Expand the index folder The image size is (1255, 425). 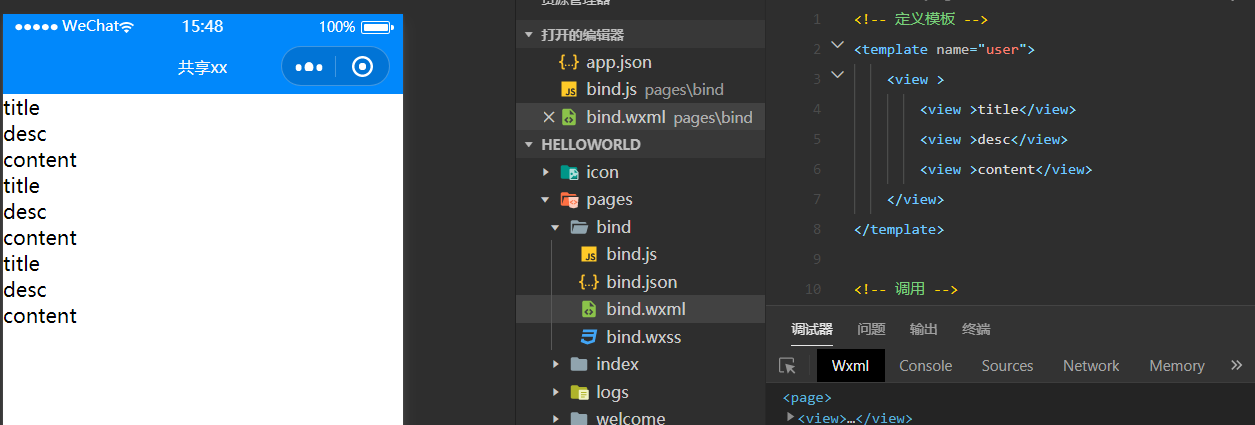tap(555, 364)
